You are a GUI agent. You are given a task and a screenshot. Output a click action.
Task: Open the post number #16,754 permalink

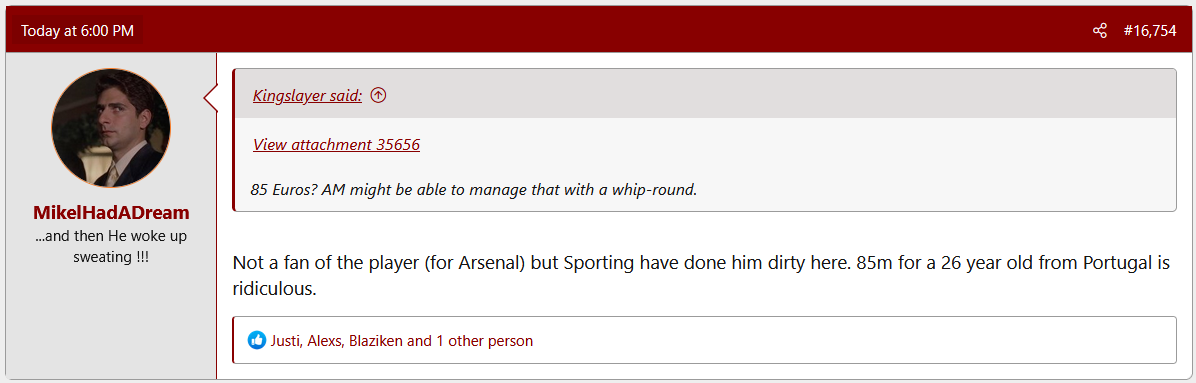point(1149,31)
